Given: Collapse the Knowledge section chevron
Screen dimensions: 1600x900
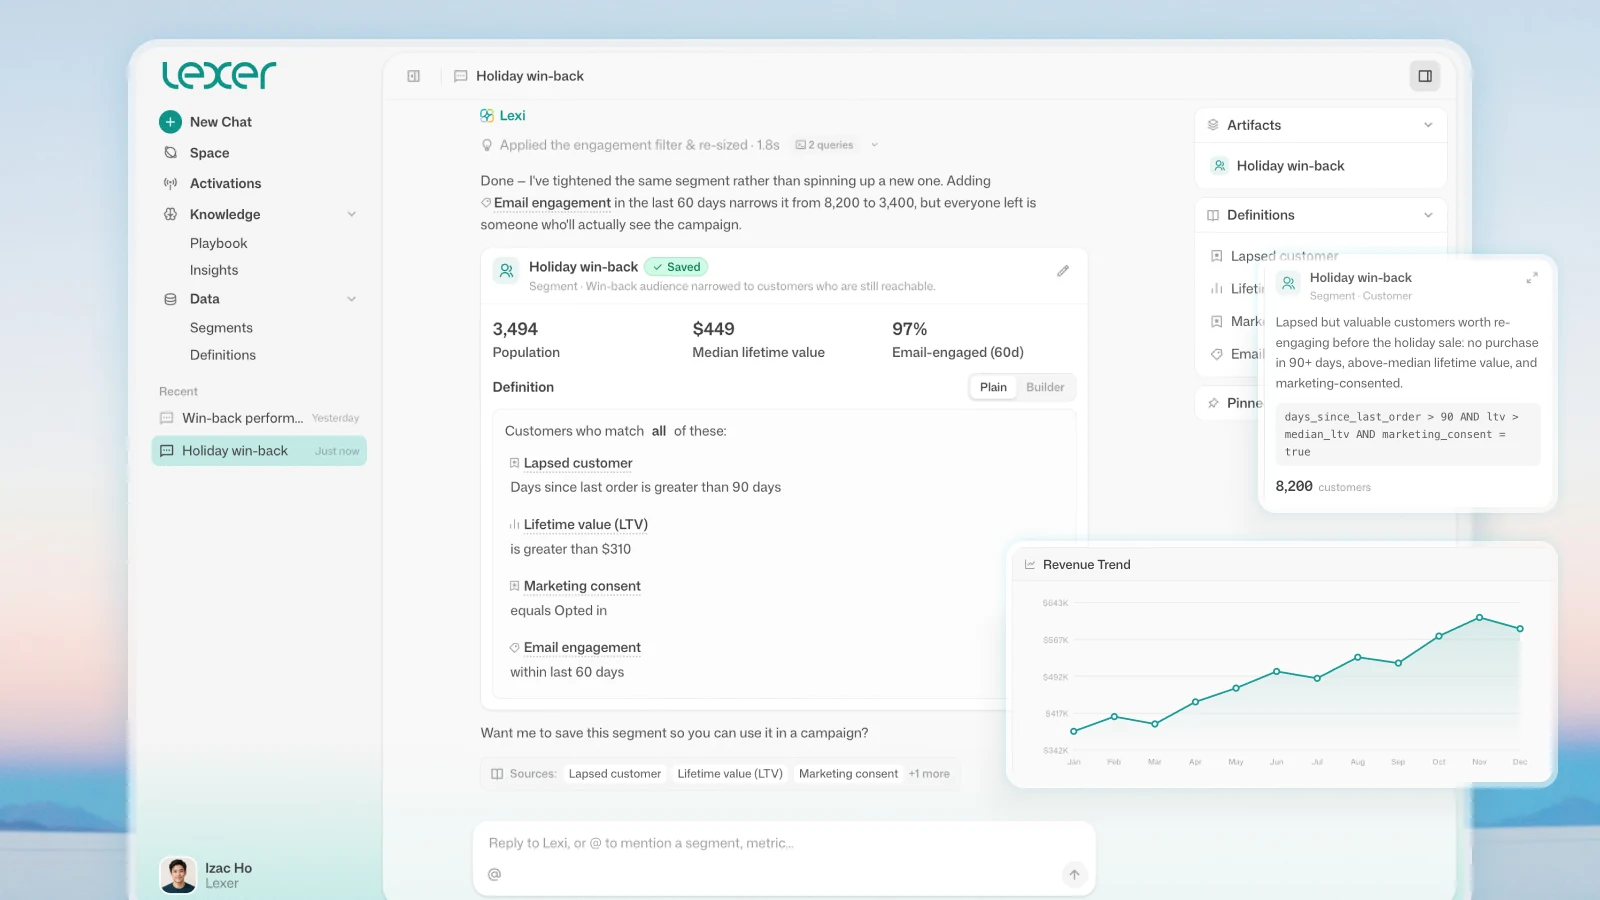Looking at the screenshot, I should coord(352,214).
